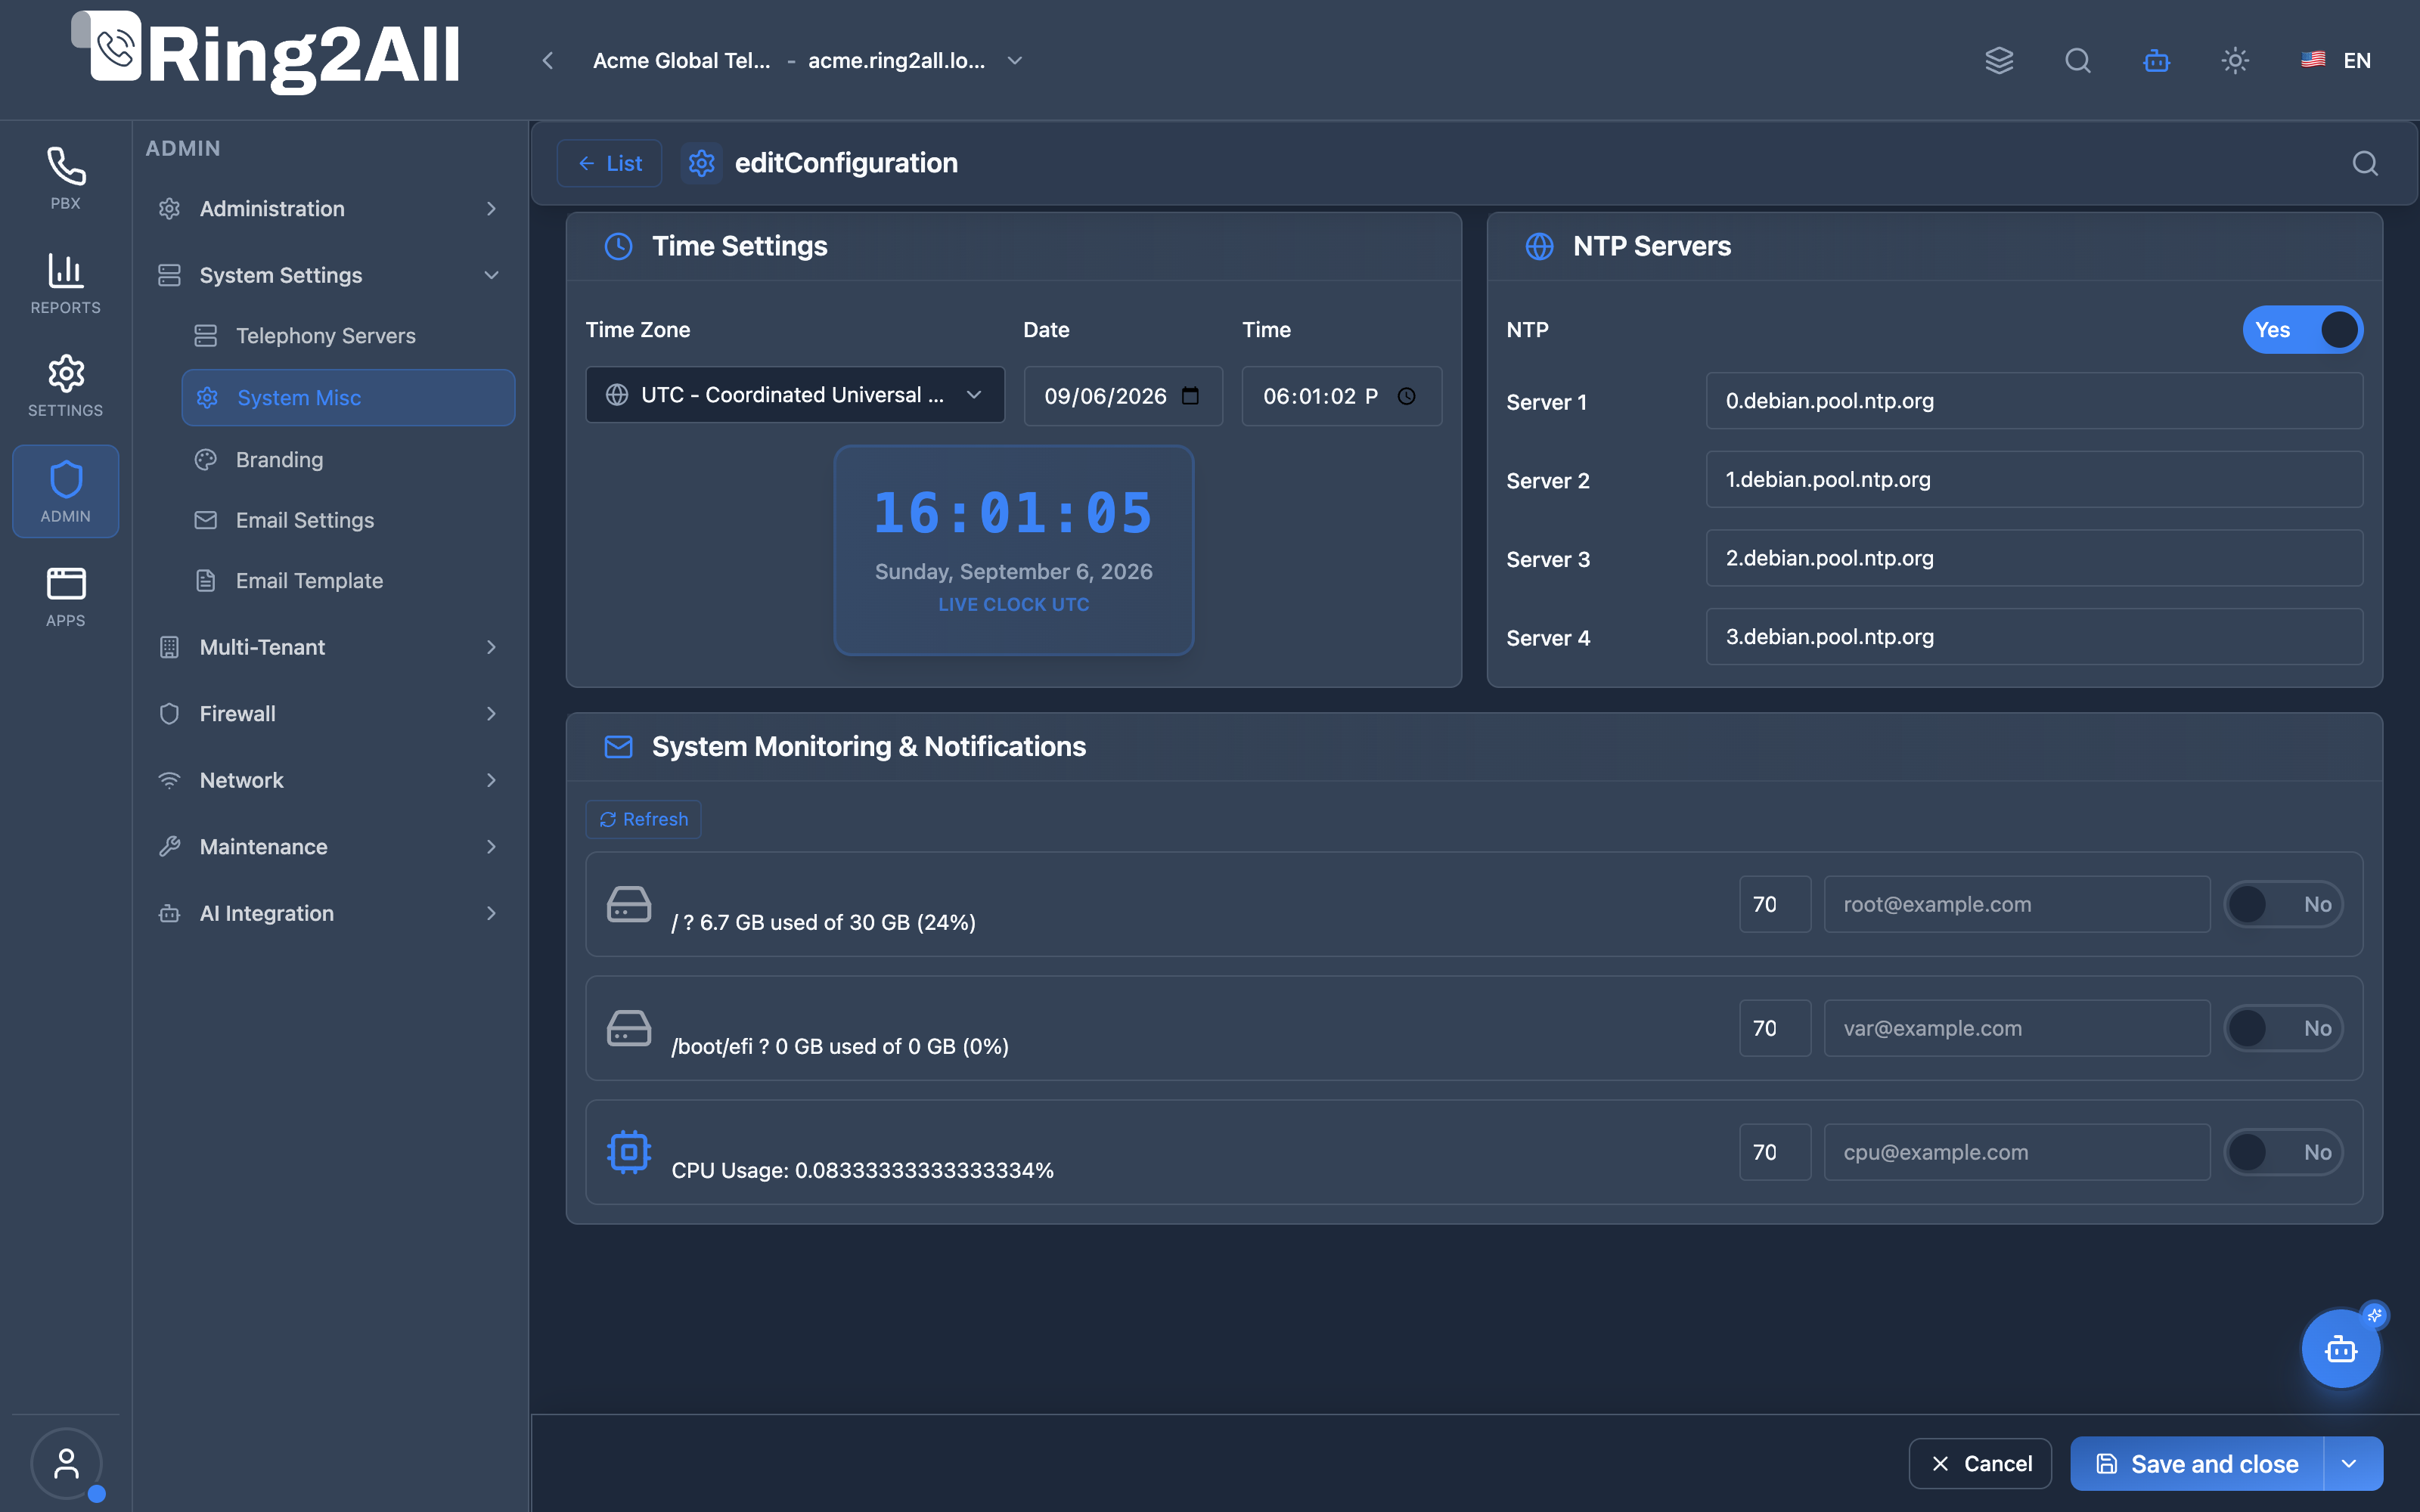Open the PBX section in the sidebar

point(65,178)
